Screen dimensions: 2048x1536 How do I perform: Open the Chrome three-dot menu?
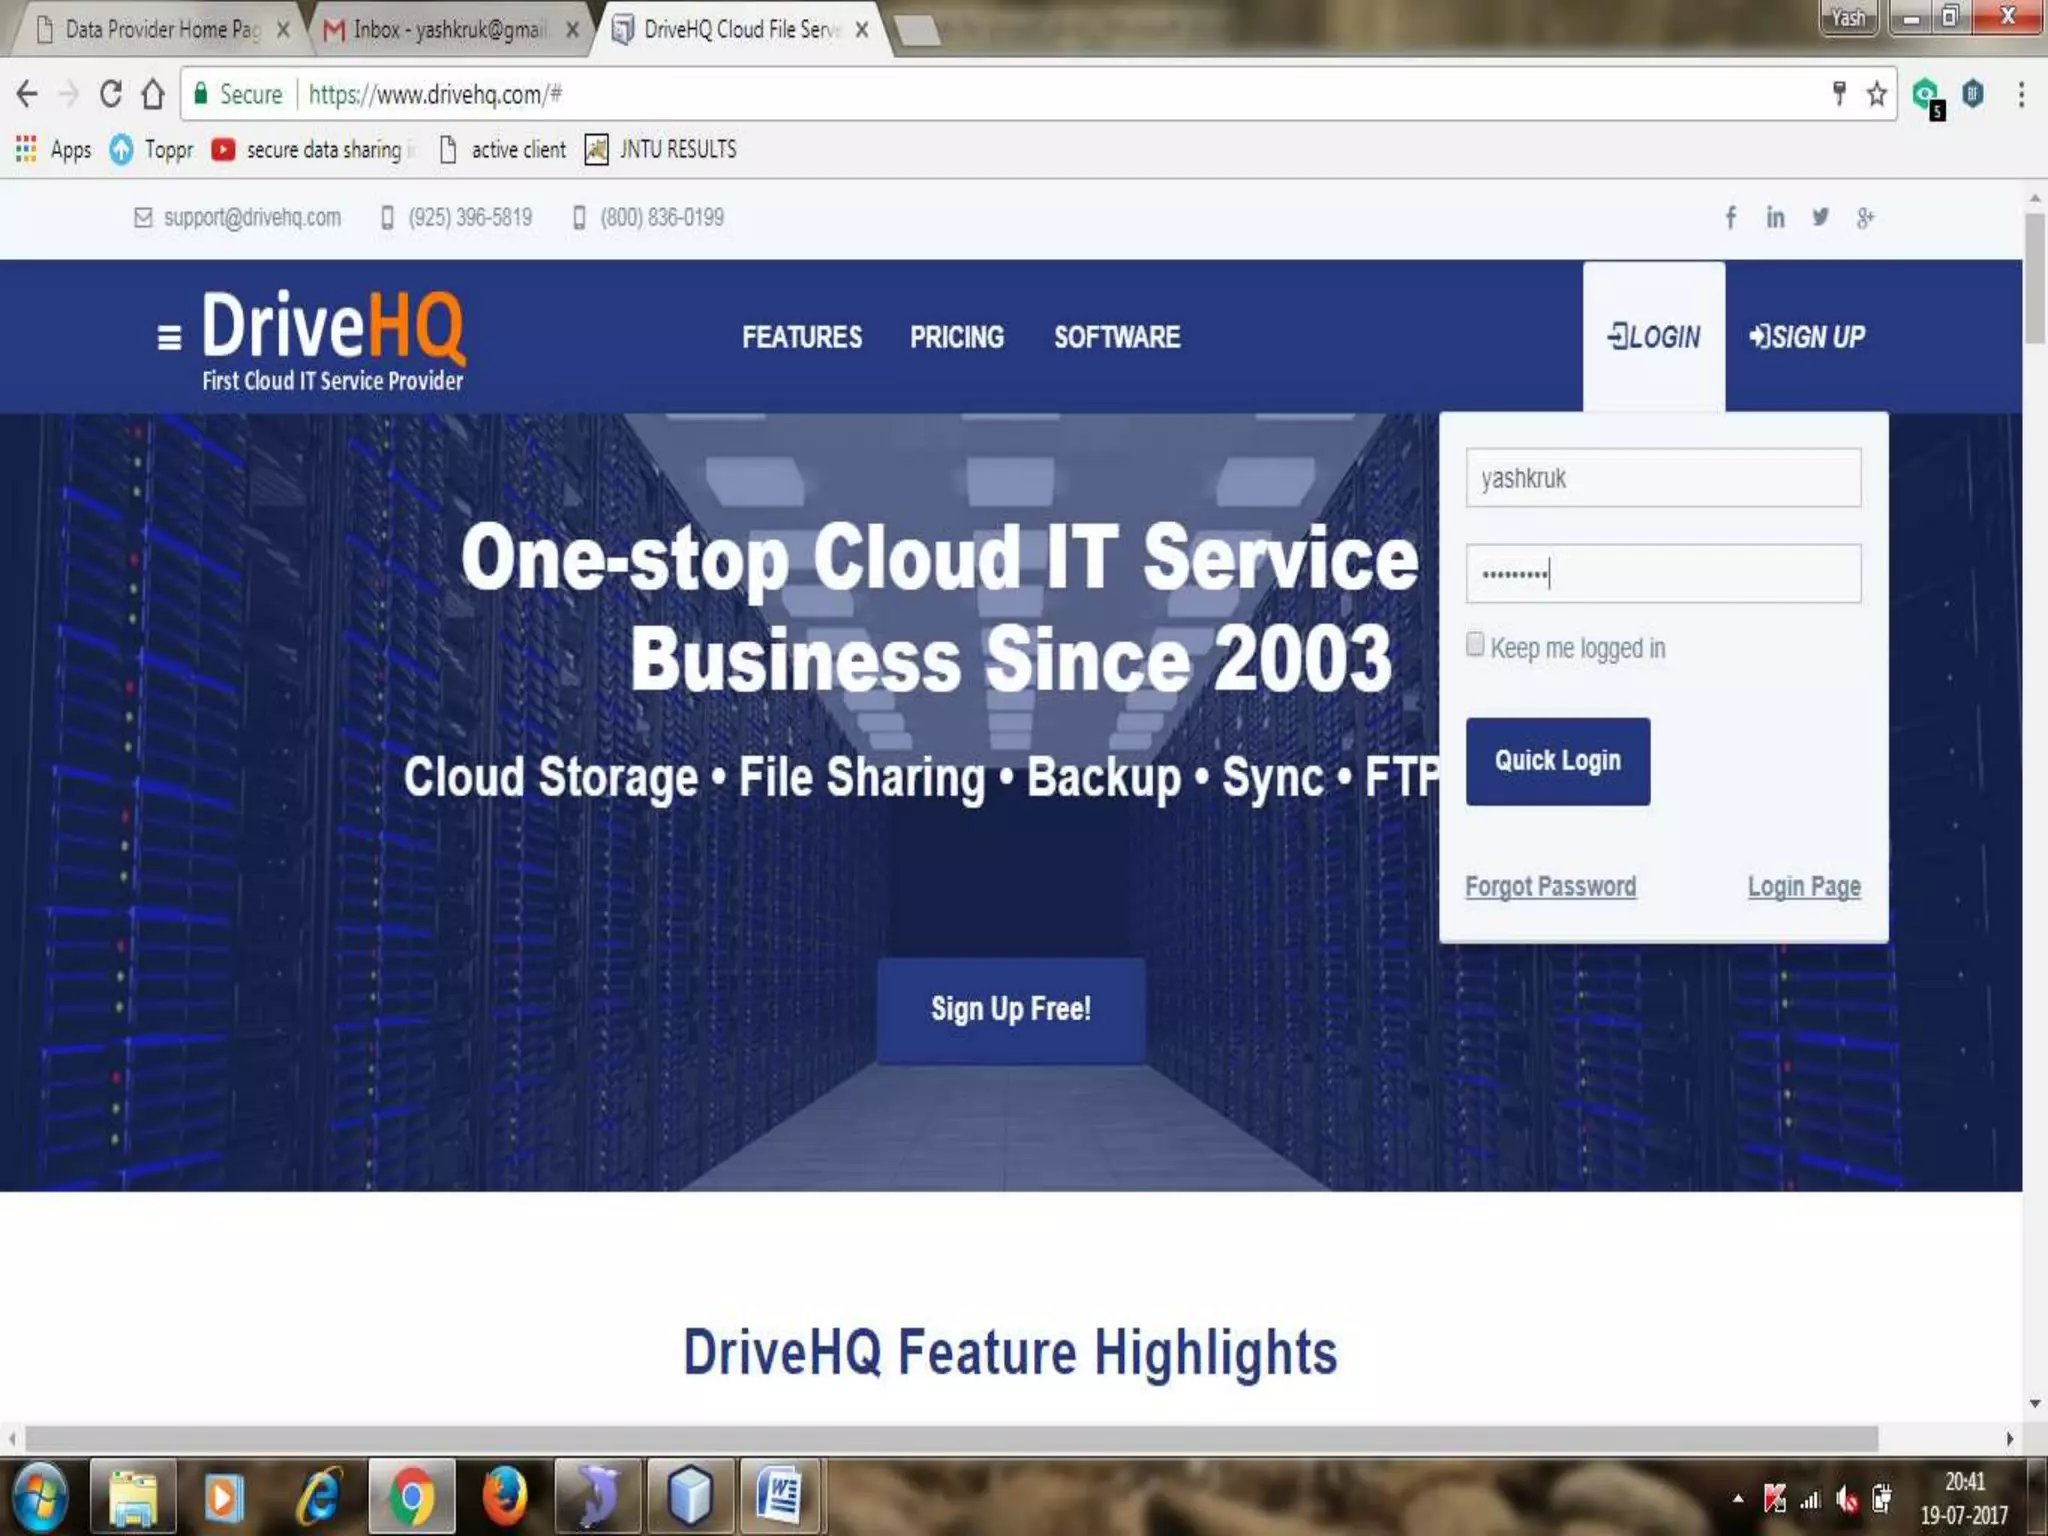click(x=2021, y=94)
